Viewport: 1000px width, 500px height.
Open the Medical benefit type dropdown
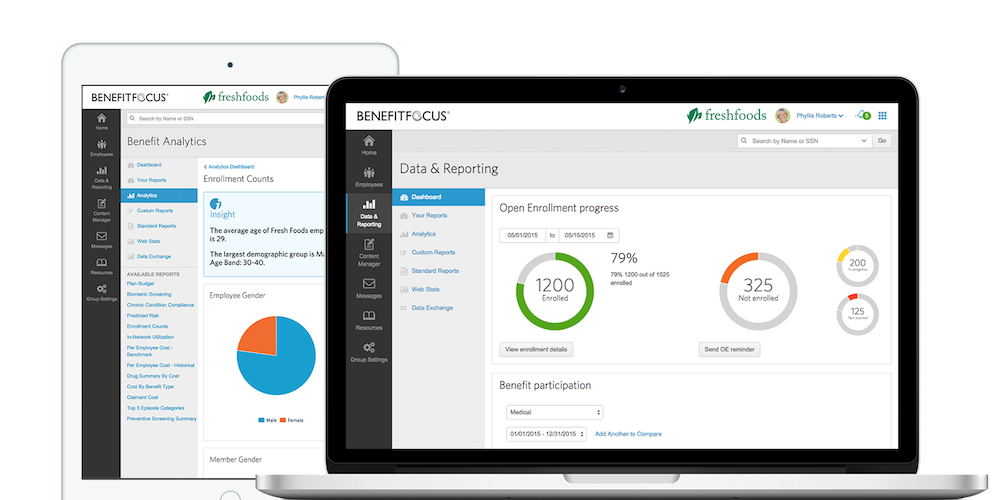(554, 412)
